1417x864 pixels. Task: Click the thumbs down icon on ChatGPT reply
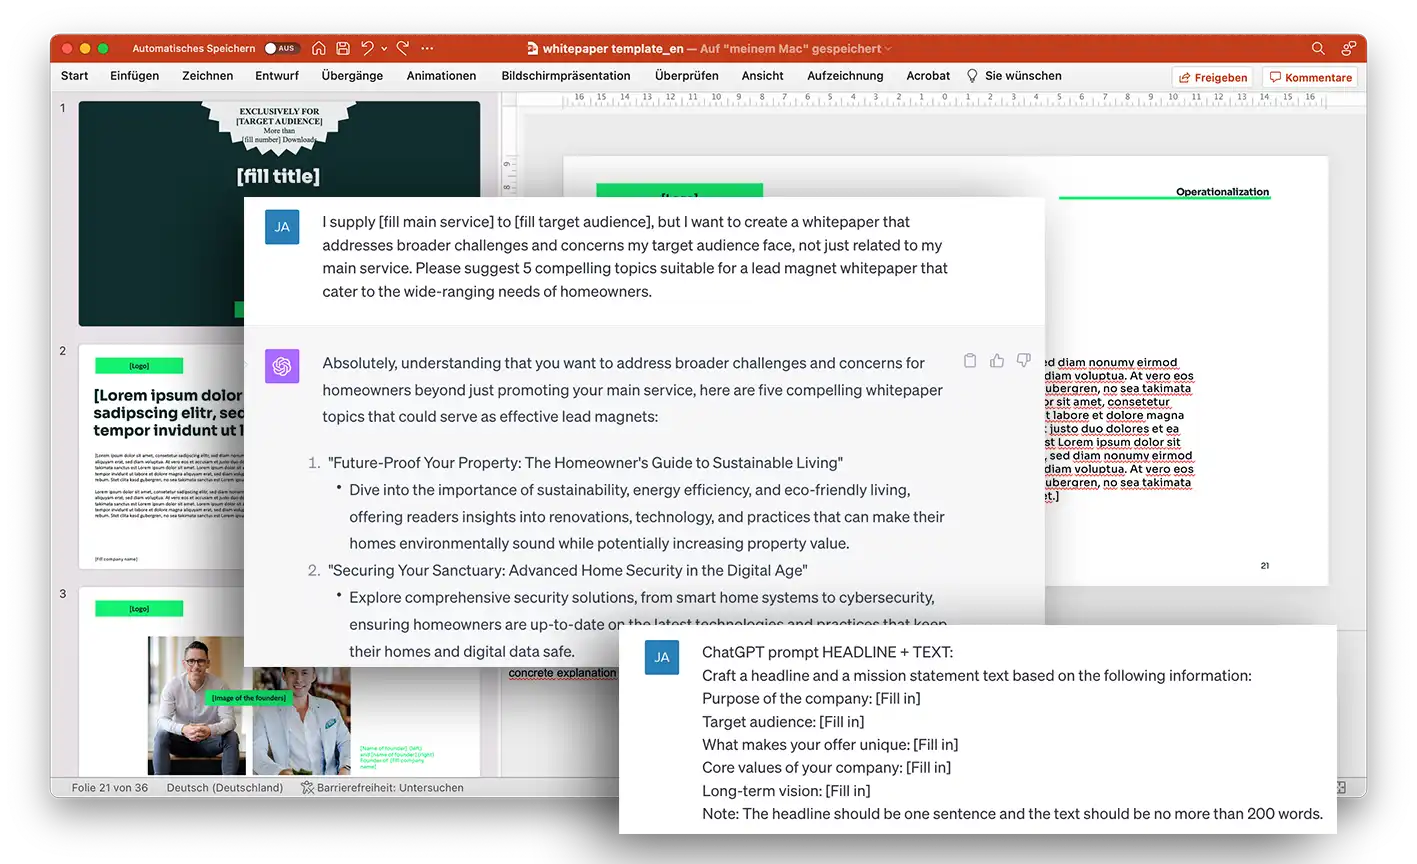click(x=1023, y=361)
